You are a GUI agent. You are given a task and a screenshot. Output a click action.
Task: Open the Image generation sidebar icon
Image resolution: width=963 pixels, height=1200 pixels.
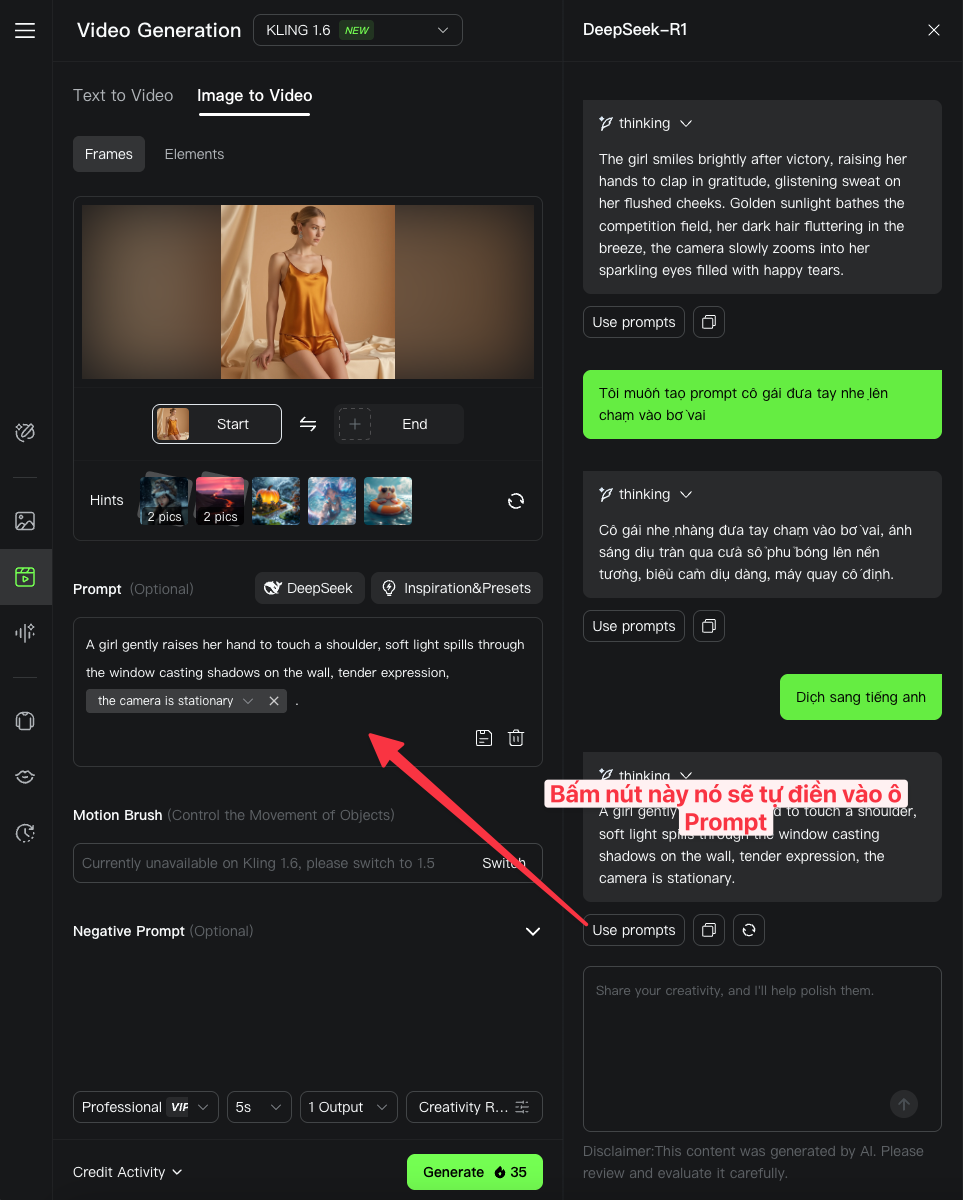point(25,521)
